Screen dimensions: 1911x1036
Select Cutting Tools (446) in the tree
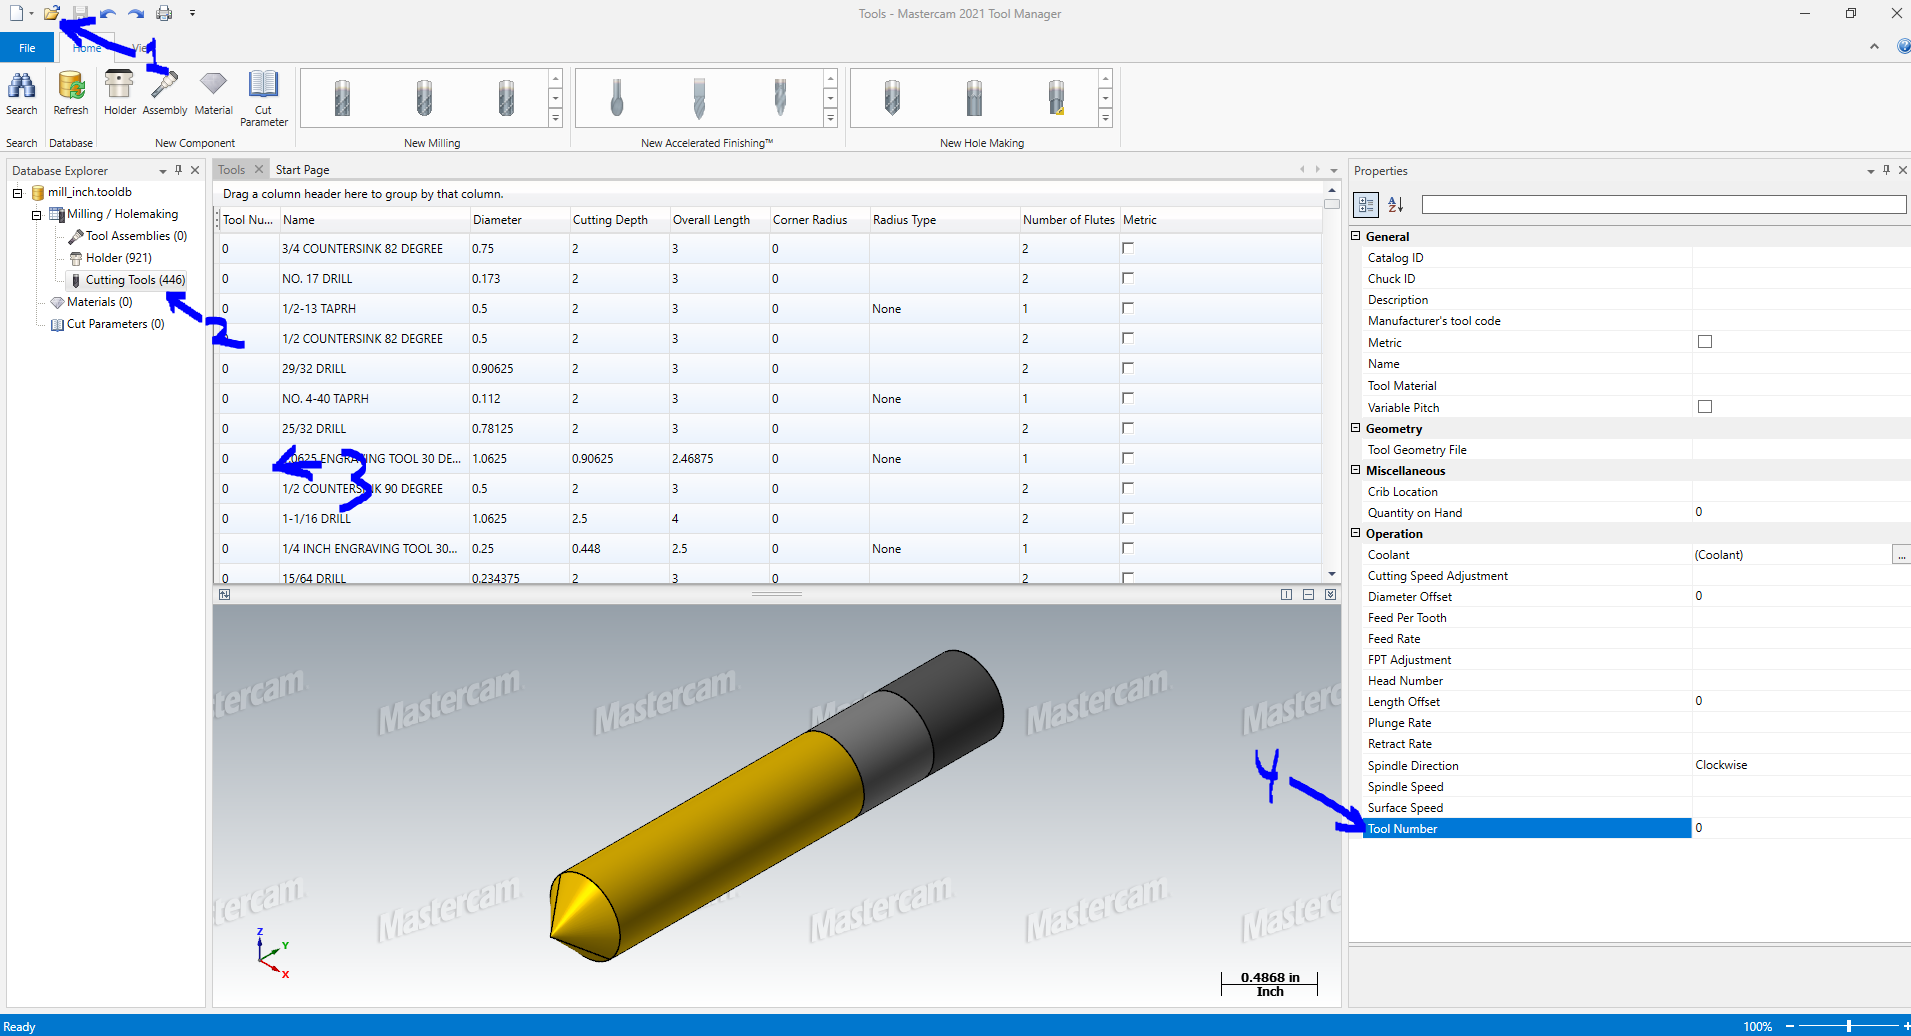pos(135,280)
